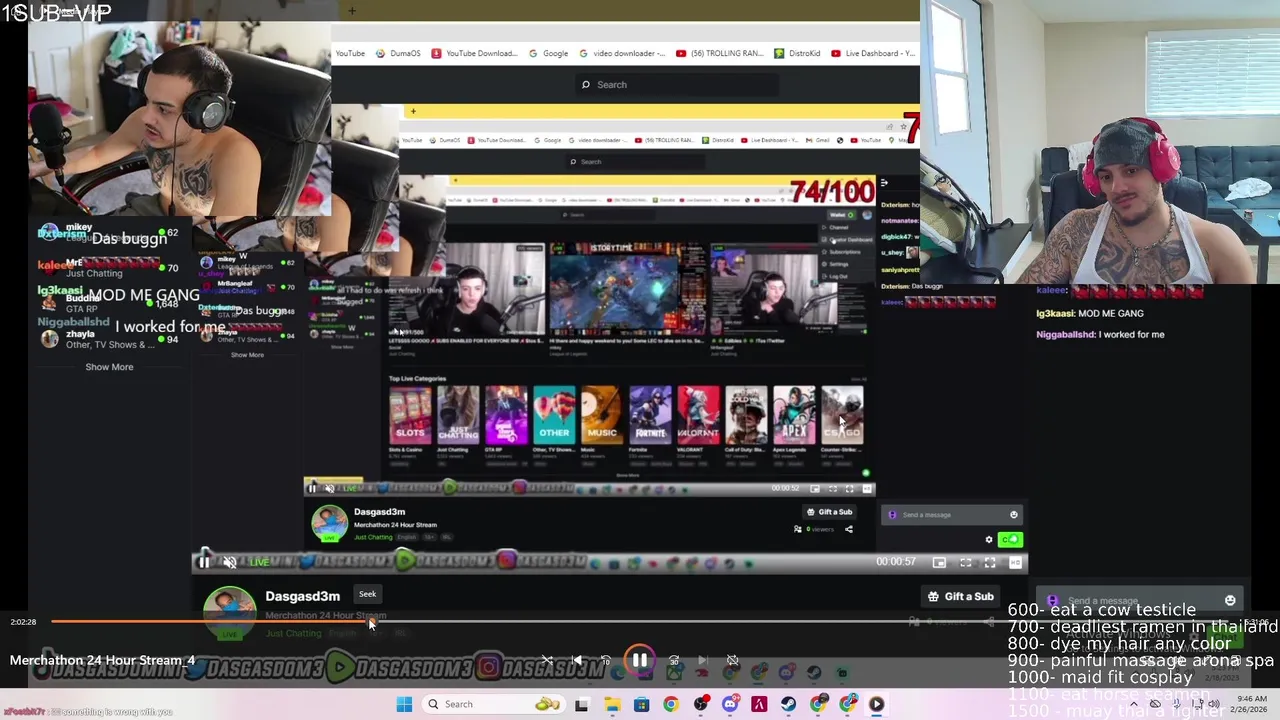Skip backward in the media player
Image resolution: width=1280 pixels, height=720 pixels.
[606, 660]
